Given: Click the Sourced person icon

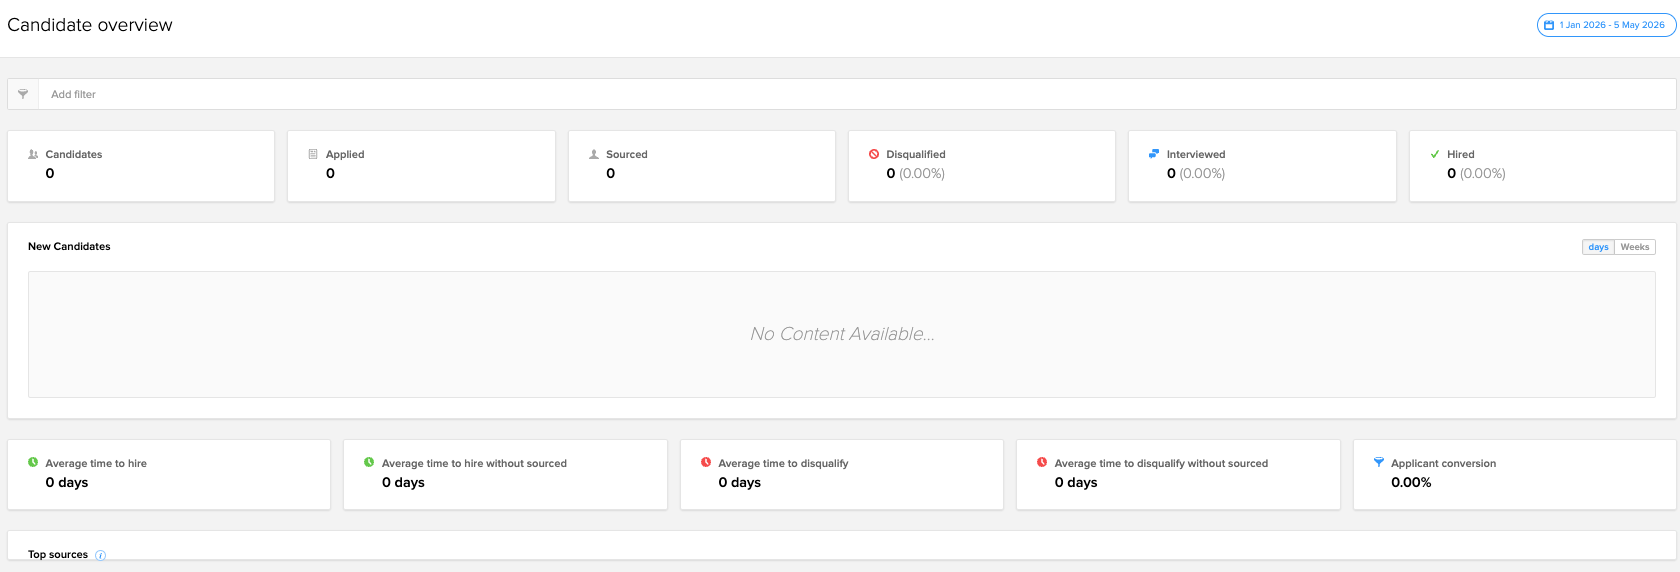Looking at the screenshot, I should pos(594,154).
